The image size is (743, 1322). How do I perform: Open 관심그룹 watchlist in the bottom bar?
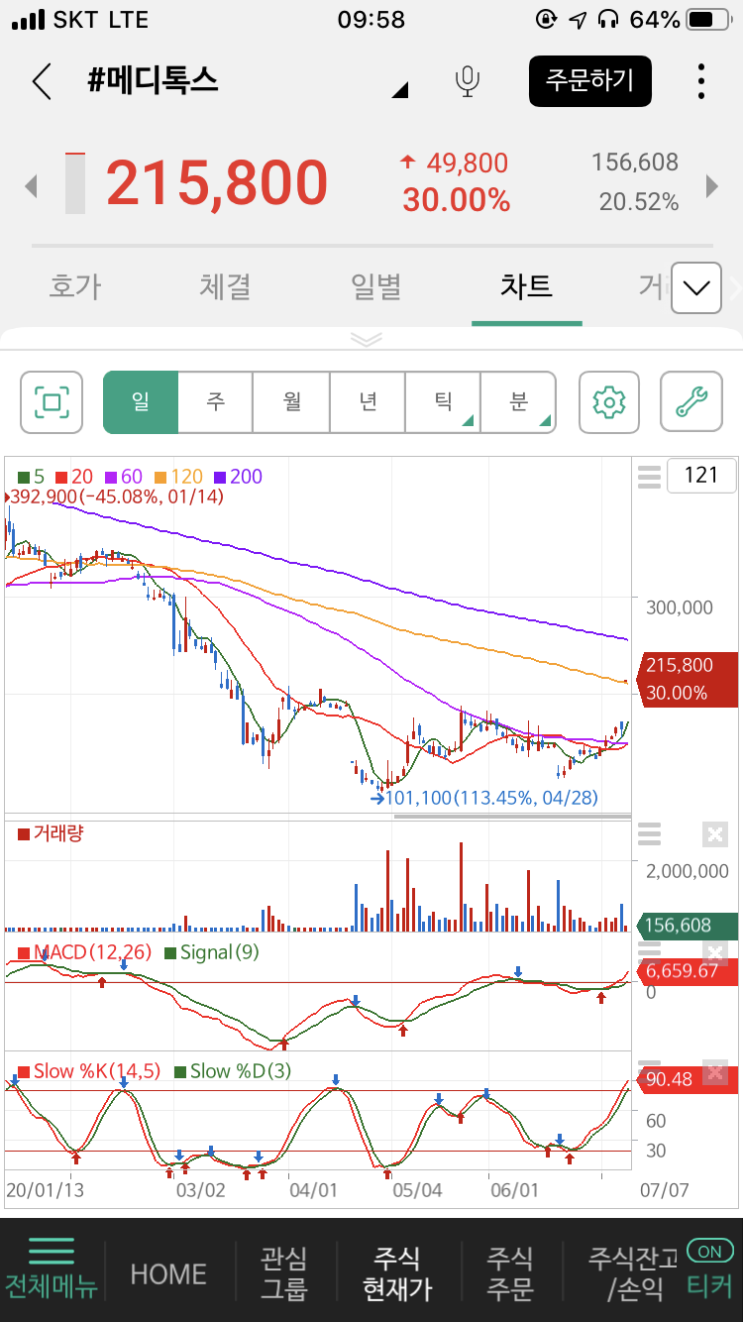point(284,1273)
